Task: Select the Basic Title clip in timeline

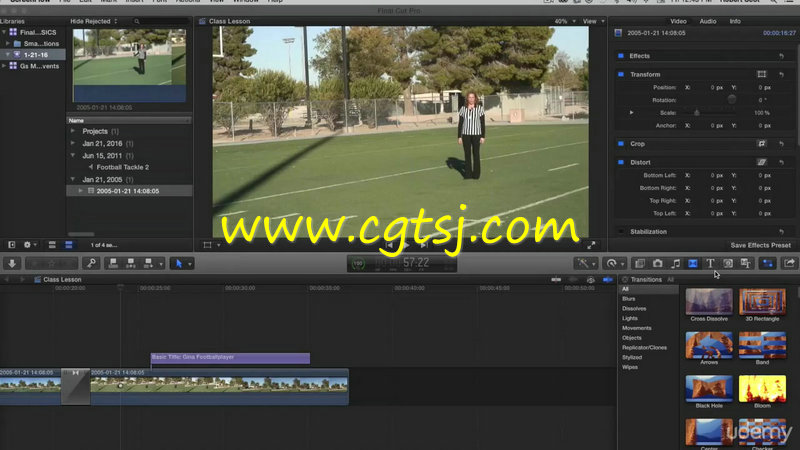Action: click(230, 358)
